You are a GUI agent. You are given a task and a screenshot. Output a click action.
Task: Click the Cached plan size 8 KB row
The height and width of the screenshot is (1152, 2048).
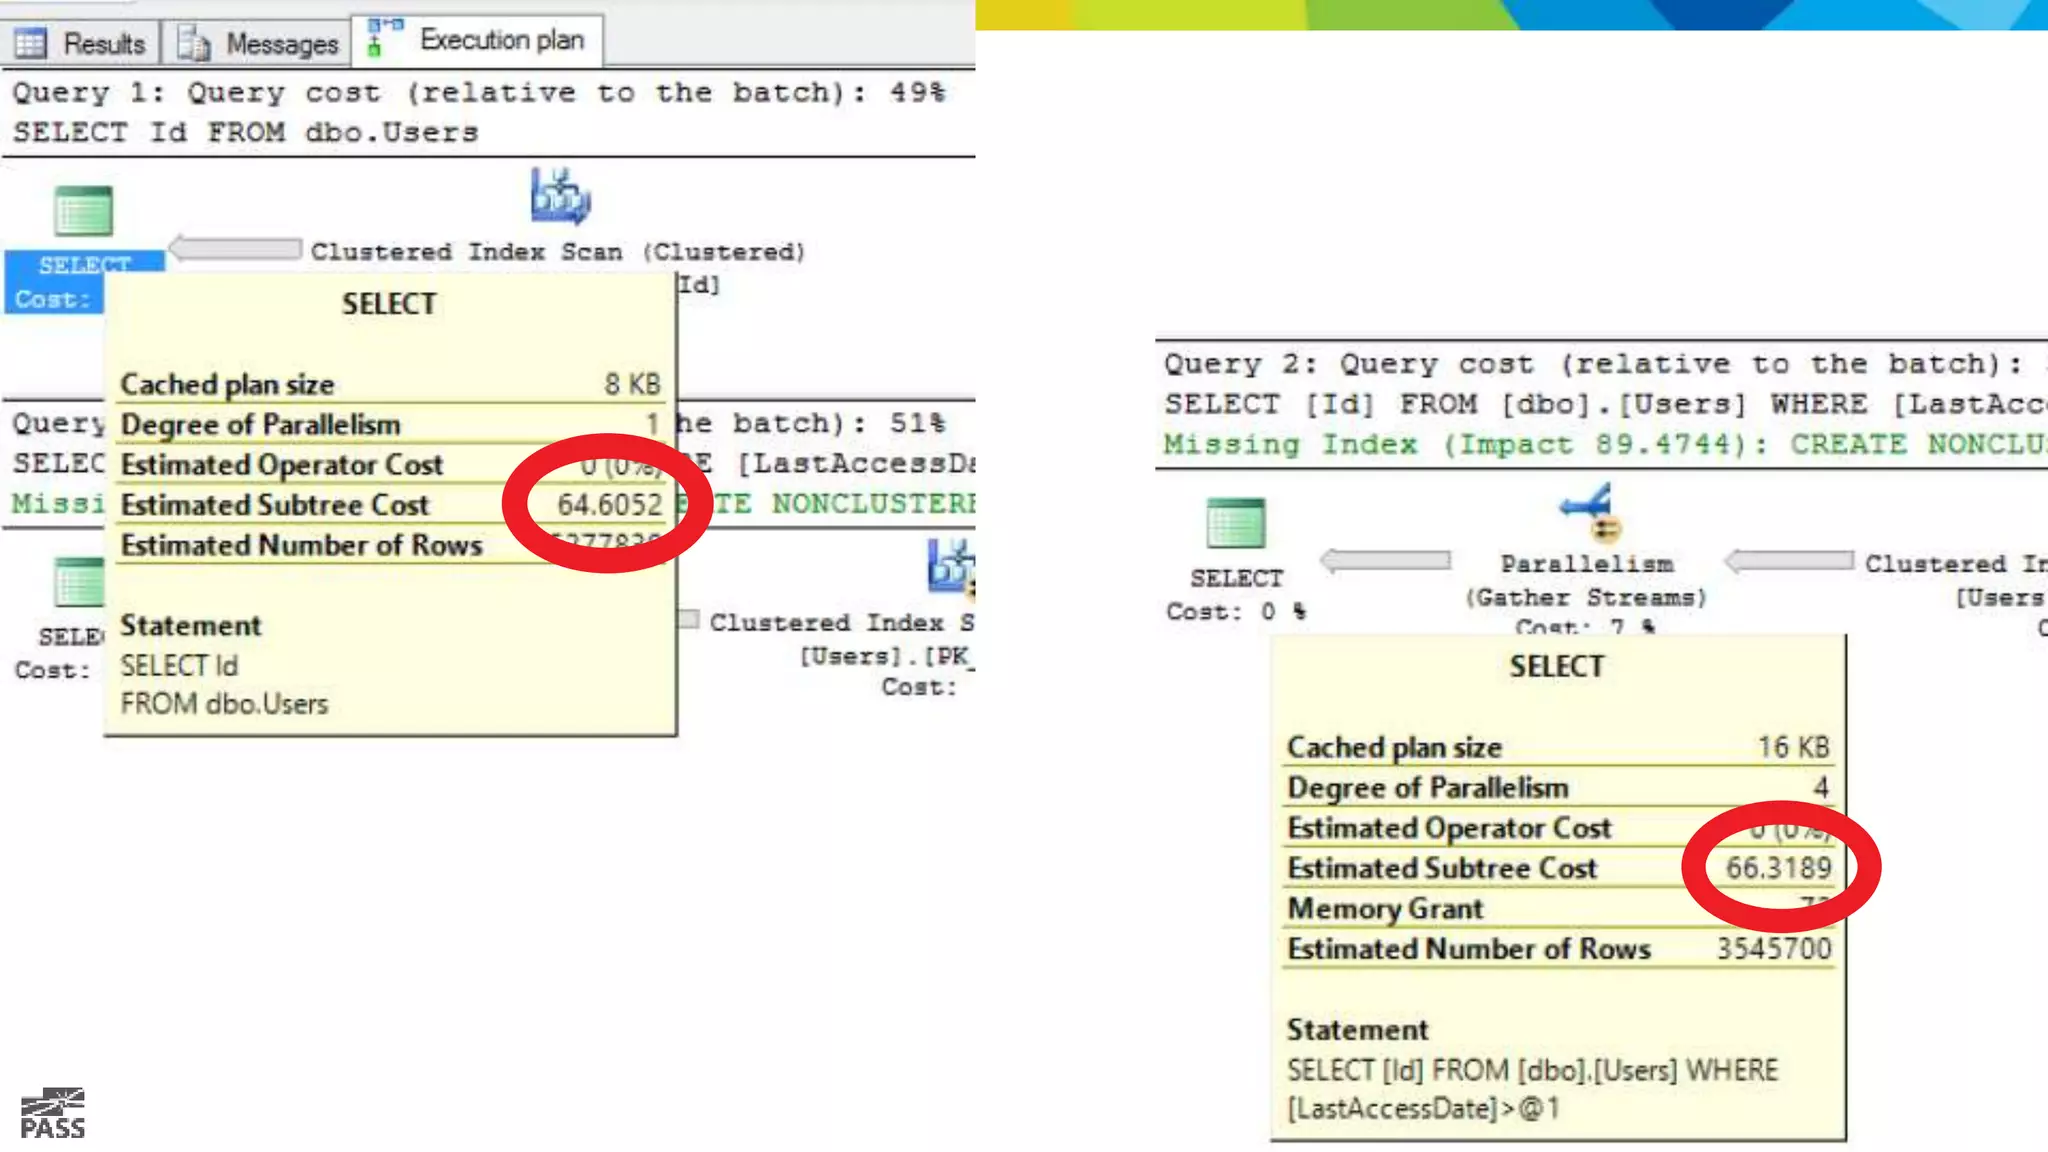pos(390,385)
